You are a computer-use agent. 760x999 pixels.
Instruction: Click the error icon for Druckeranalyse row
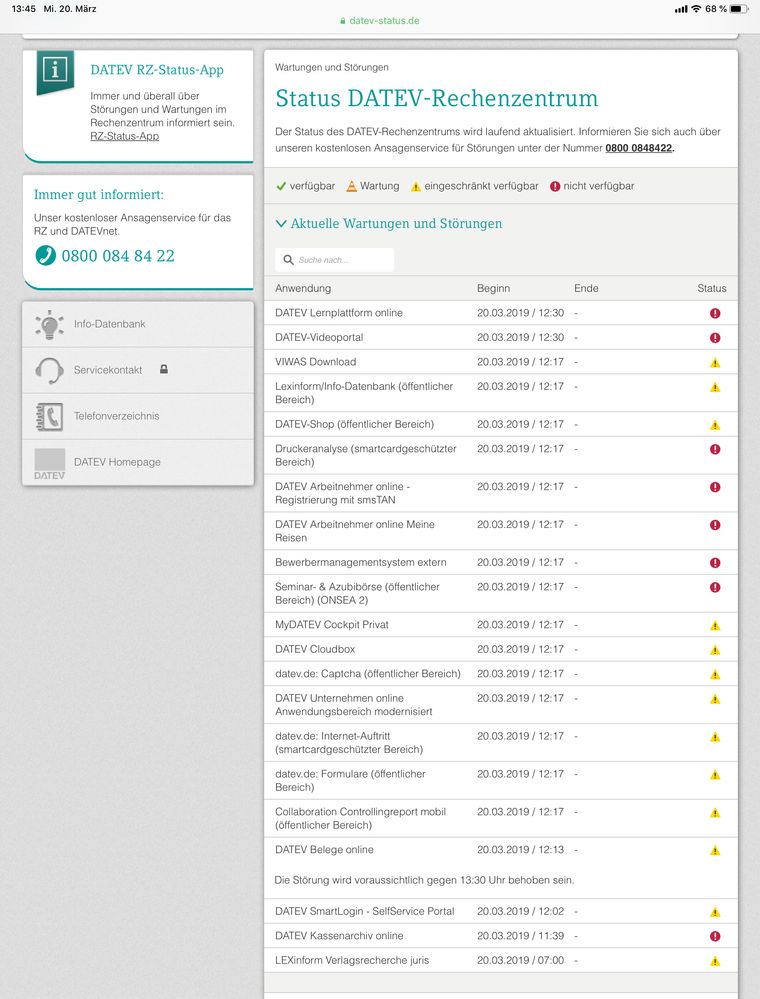coord(715,449)
